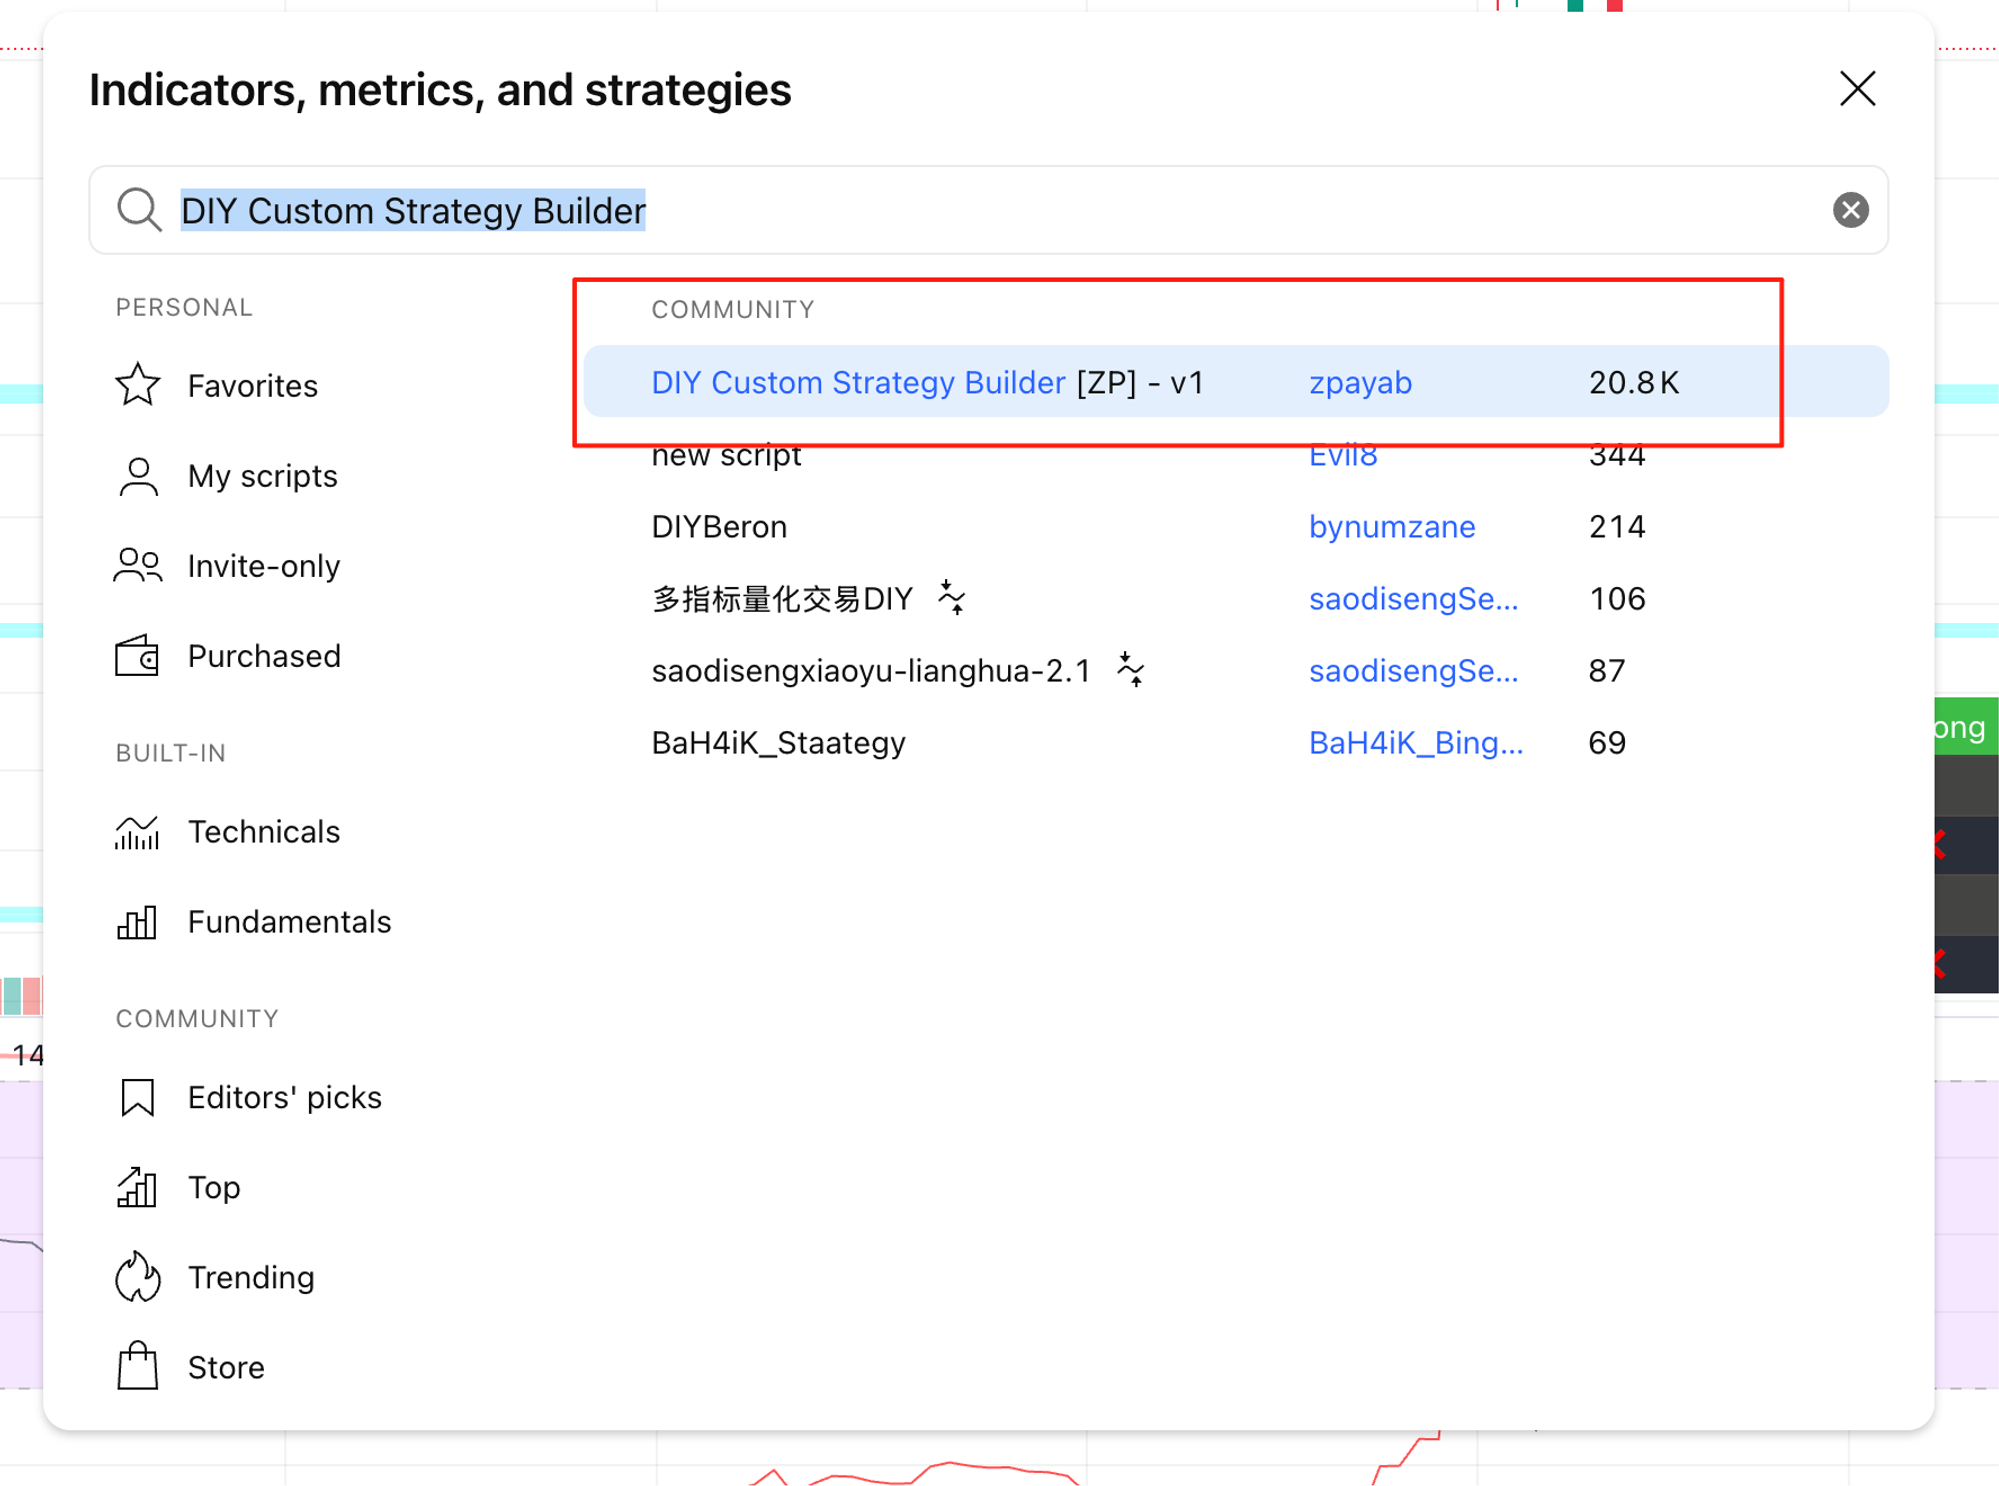Open Trending flame icon category
Viewport: 1999px width, 1486px height.
pos(137,1277)
